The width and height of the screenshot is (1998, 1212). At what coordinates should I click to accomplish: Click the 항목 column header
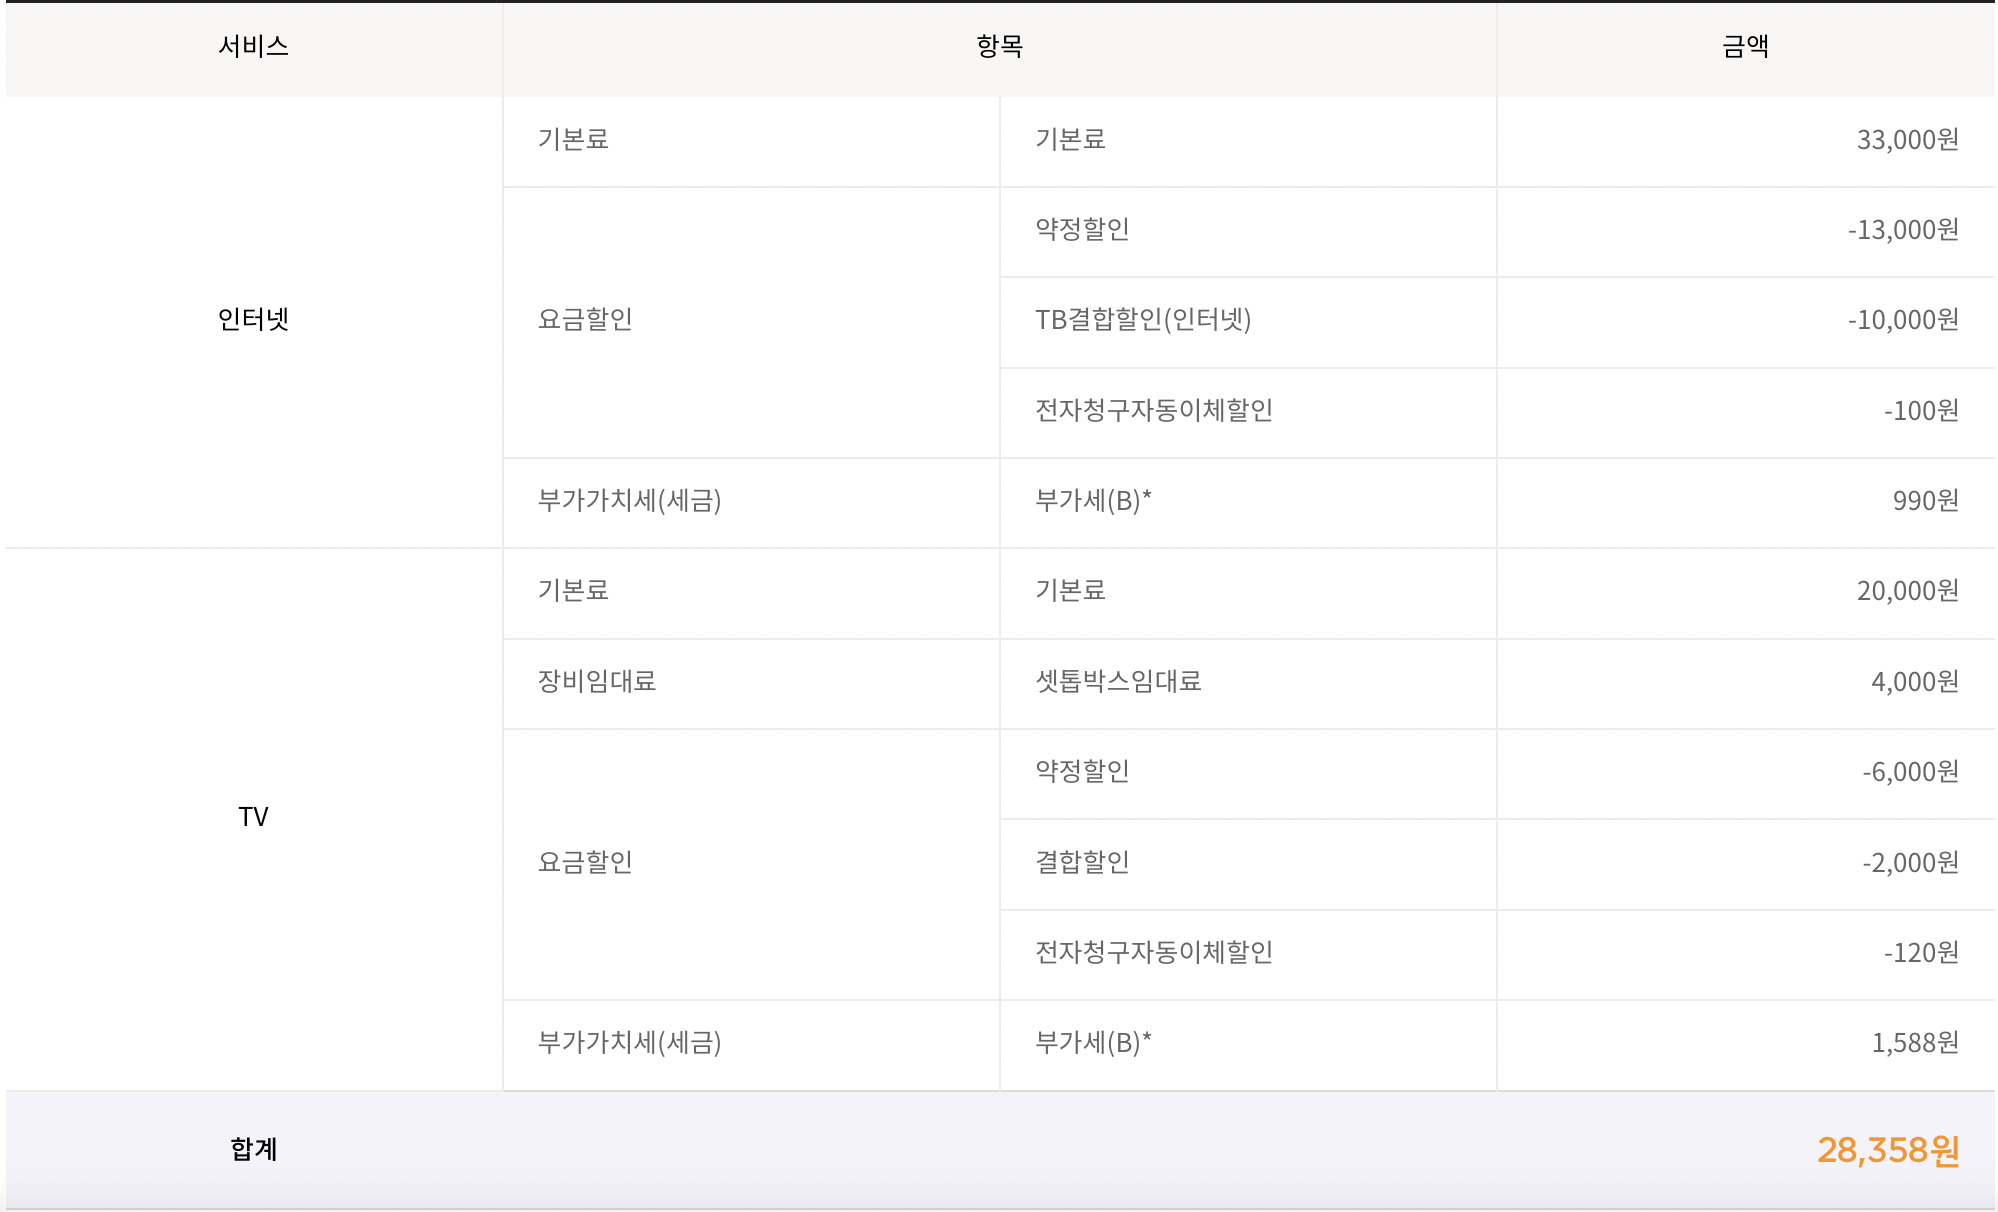[x=999, y=46]
